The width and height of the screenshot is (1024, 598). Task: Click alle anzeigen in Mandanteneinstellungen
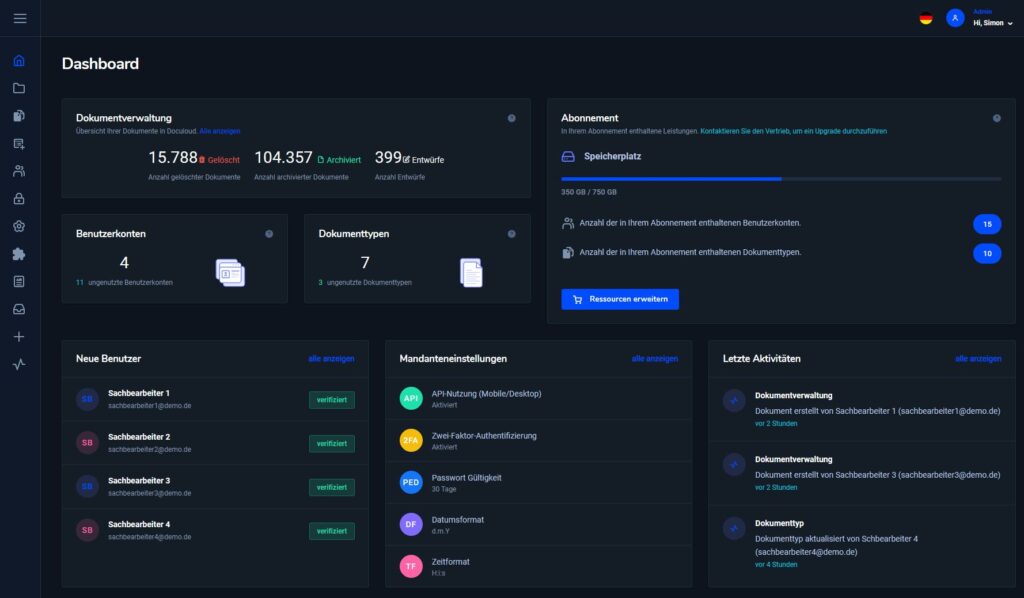pyautogui.click(x=654, y=358)
